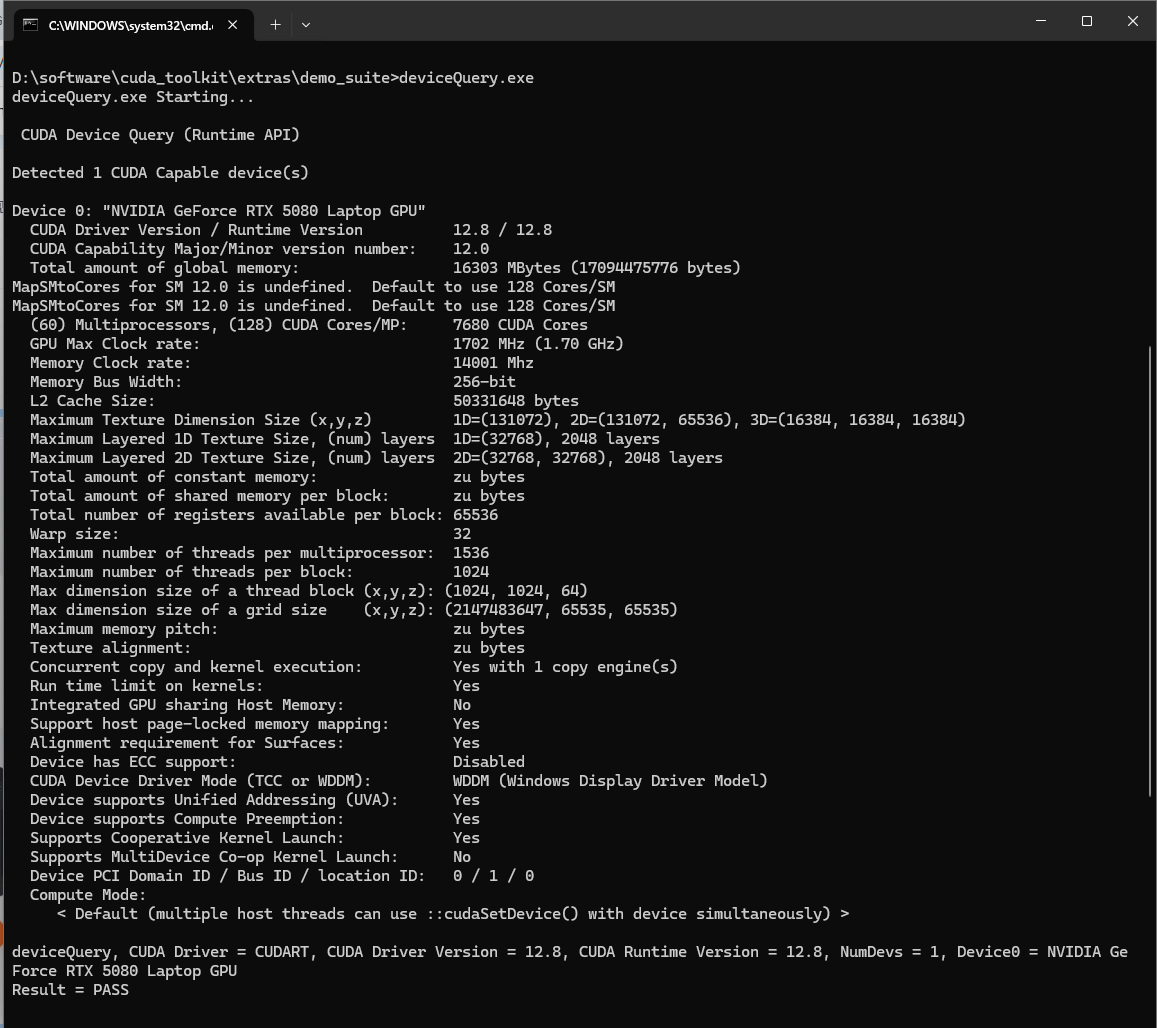Click 'CUDA Device Query (Runtime API)' text

(160, 135)
